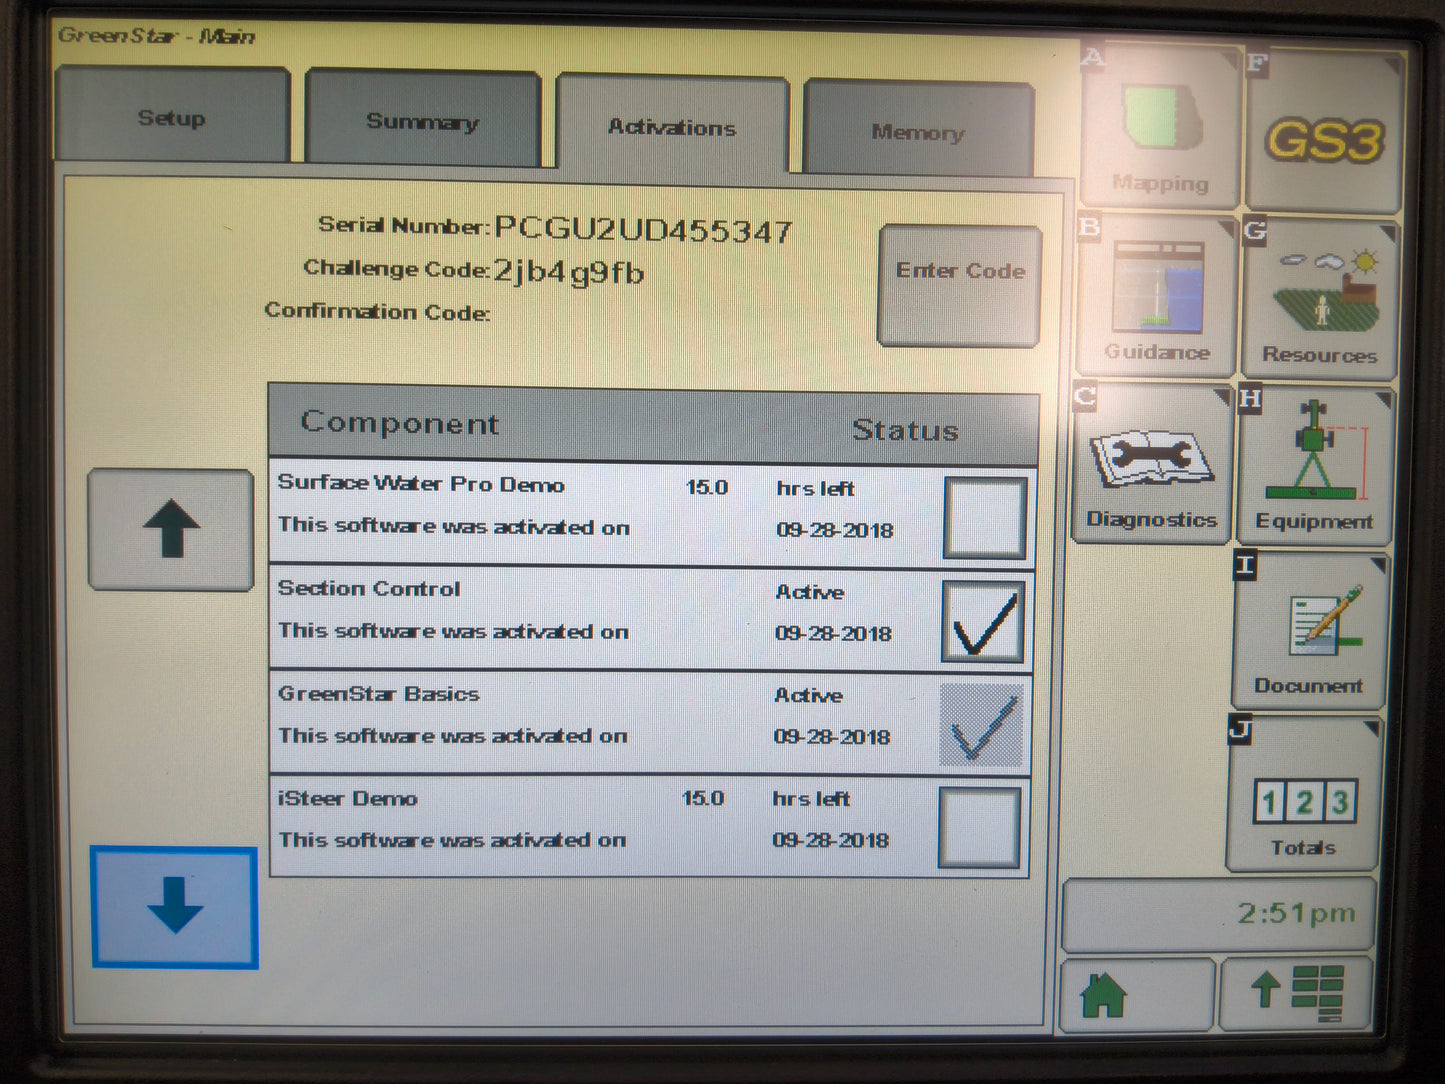This screenshot has width=1445, height=1084.
Task: Select the Section Control component name
Action: point(369,588)
